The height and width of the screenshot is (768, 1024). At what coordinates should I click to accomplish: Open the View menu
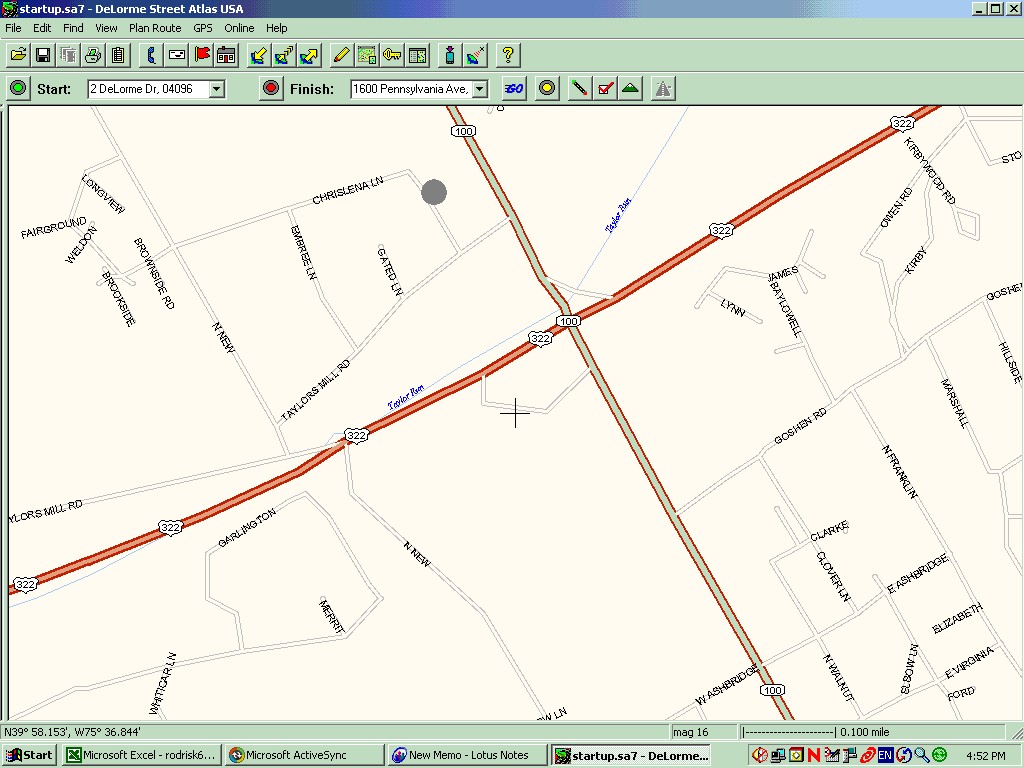coord(106,28)
